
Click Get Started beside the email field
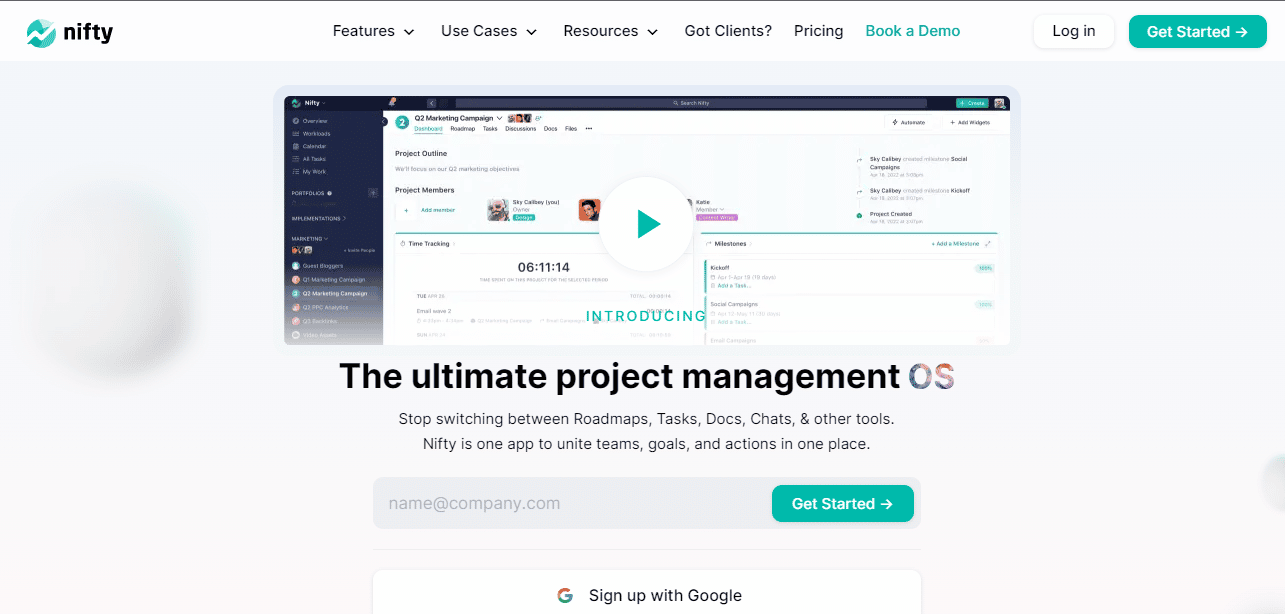tap(843, 504)
